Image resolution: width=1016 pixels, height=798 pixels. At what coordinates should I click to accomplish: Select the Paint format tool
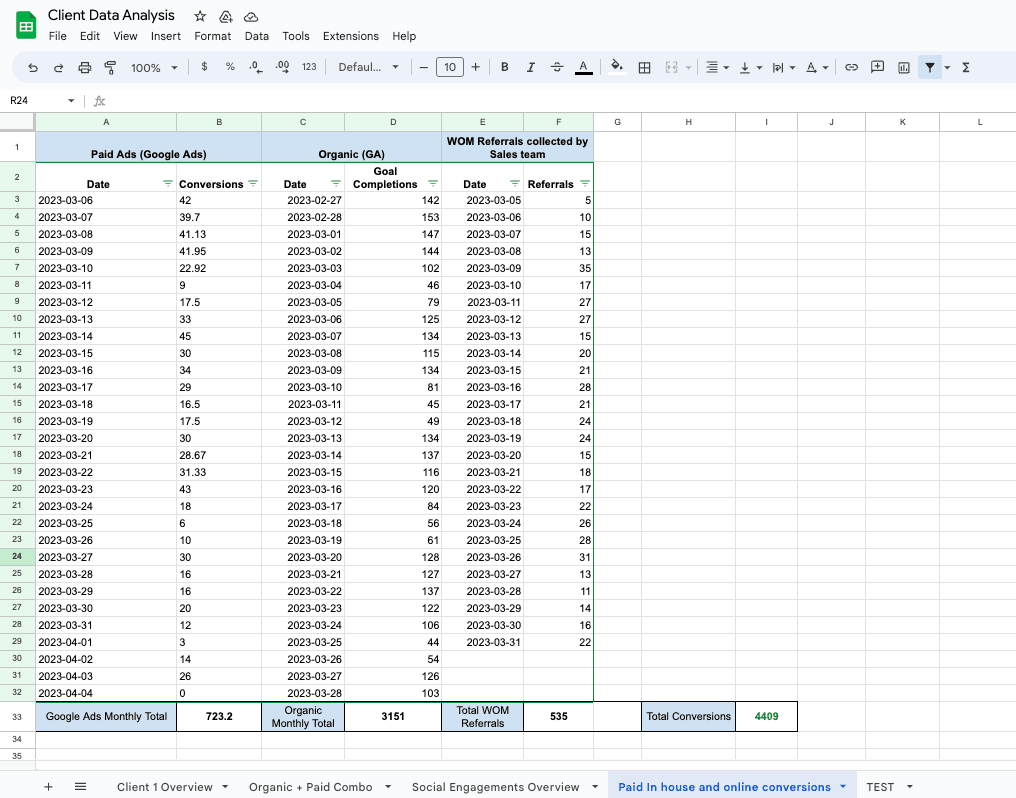click(112, 67)
